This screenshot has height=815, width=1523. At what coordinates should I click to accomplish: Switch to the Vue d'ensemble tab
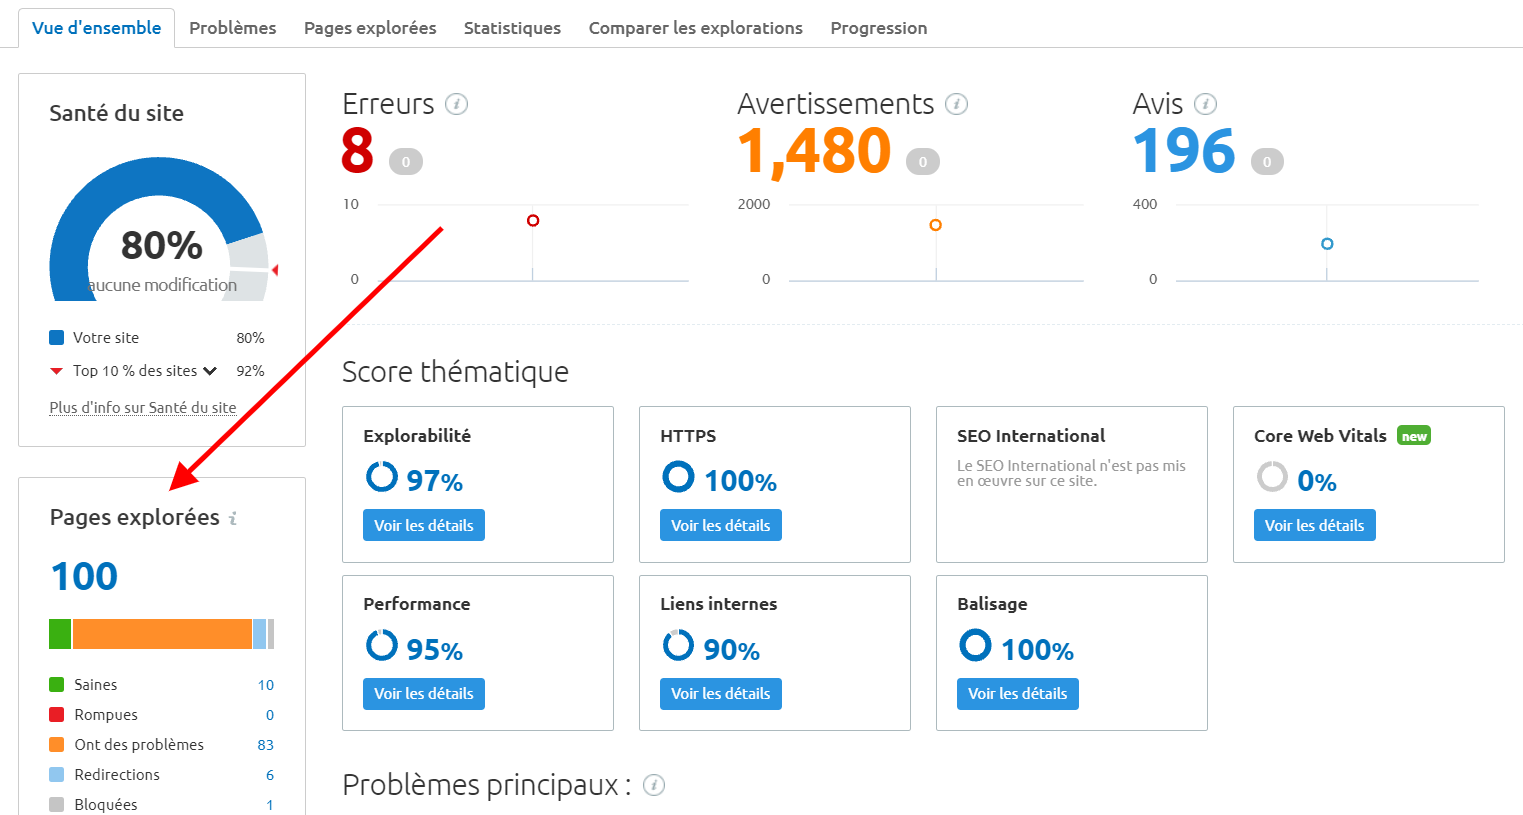pyautogui.click(x=96, y=28)
